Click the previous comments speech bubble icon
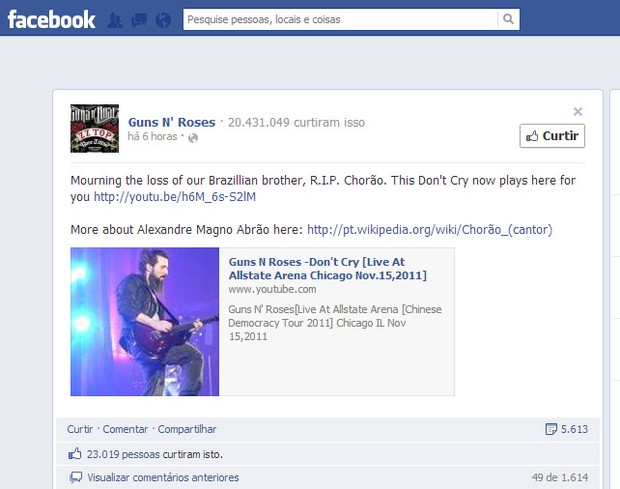620x489 pixels. coord(76,478)
